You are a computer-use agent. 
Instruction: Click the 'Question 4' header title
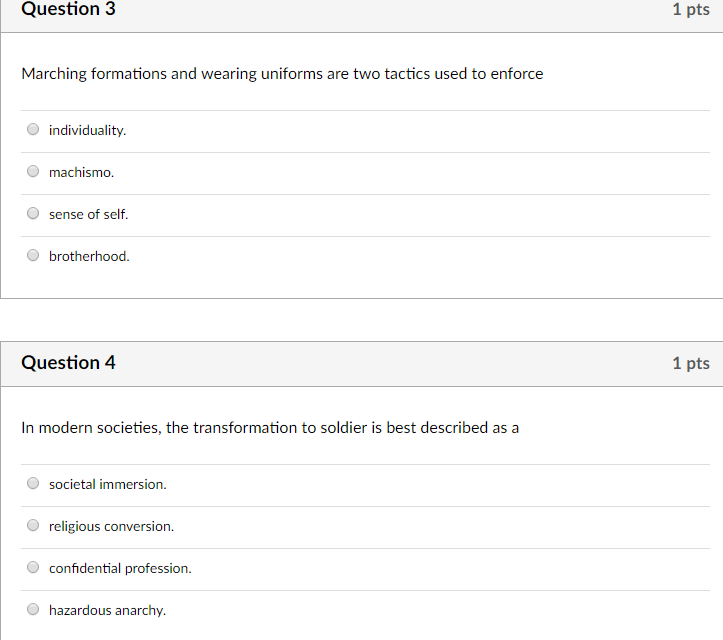point(68,363)
